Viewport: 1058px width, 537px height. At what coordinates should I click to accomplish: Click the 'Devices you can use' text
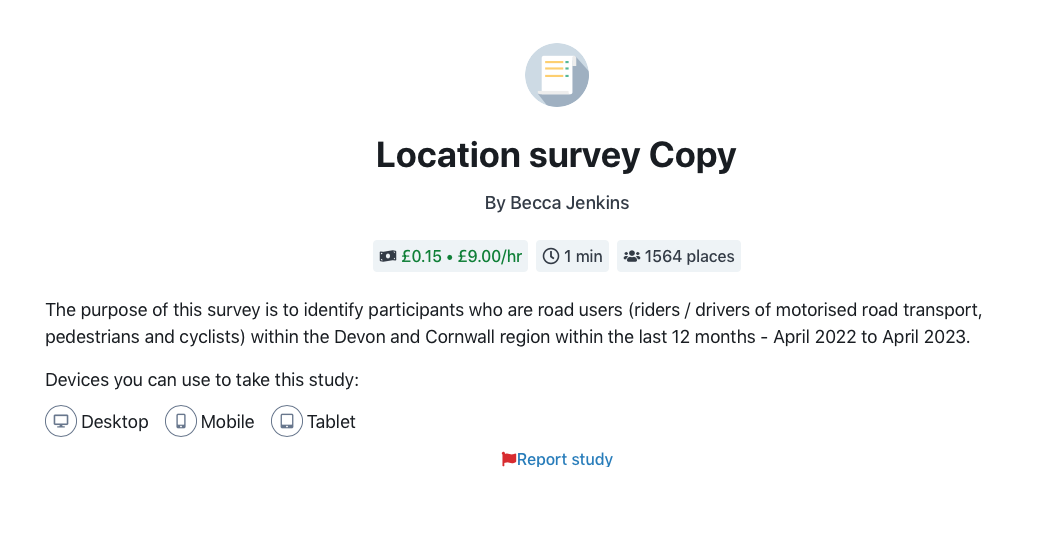pos(202,380)
